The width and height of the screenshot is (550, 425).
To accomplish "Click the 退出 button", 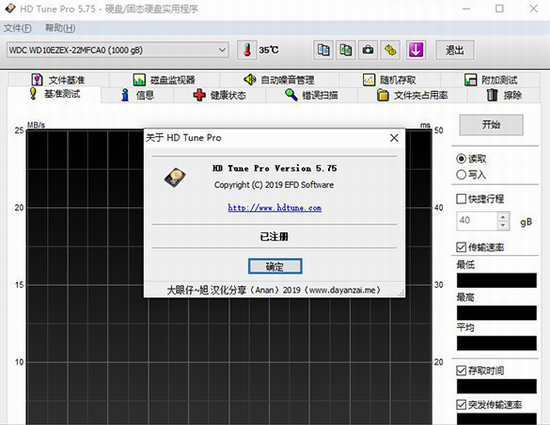I will point(455,50).
